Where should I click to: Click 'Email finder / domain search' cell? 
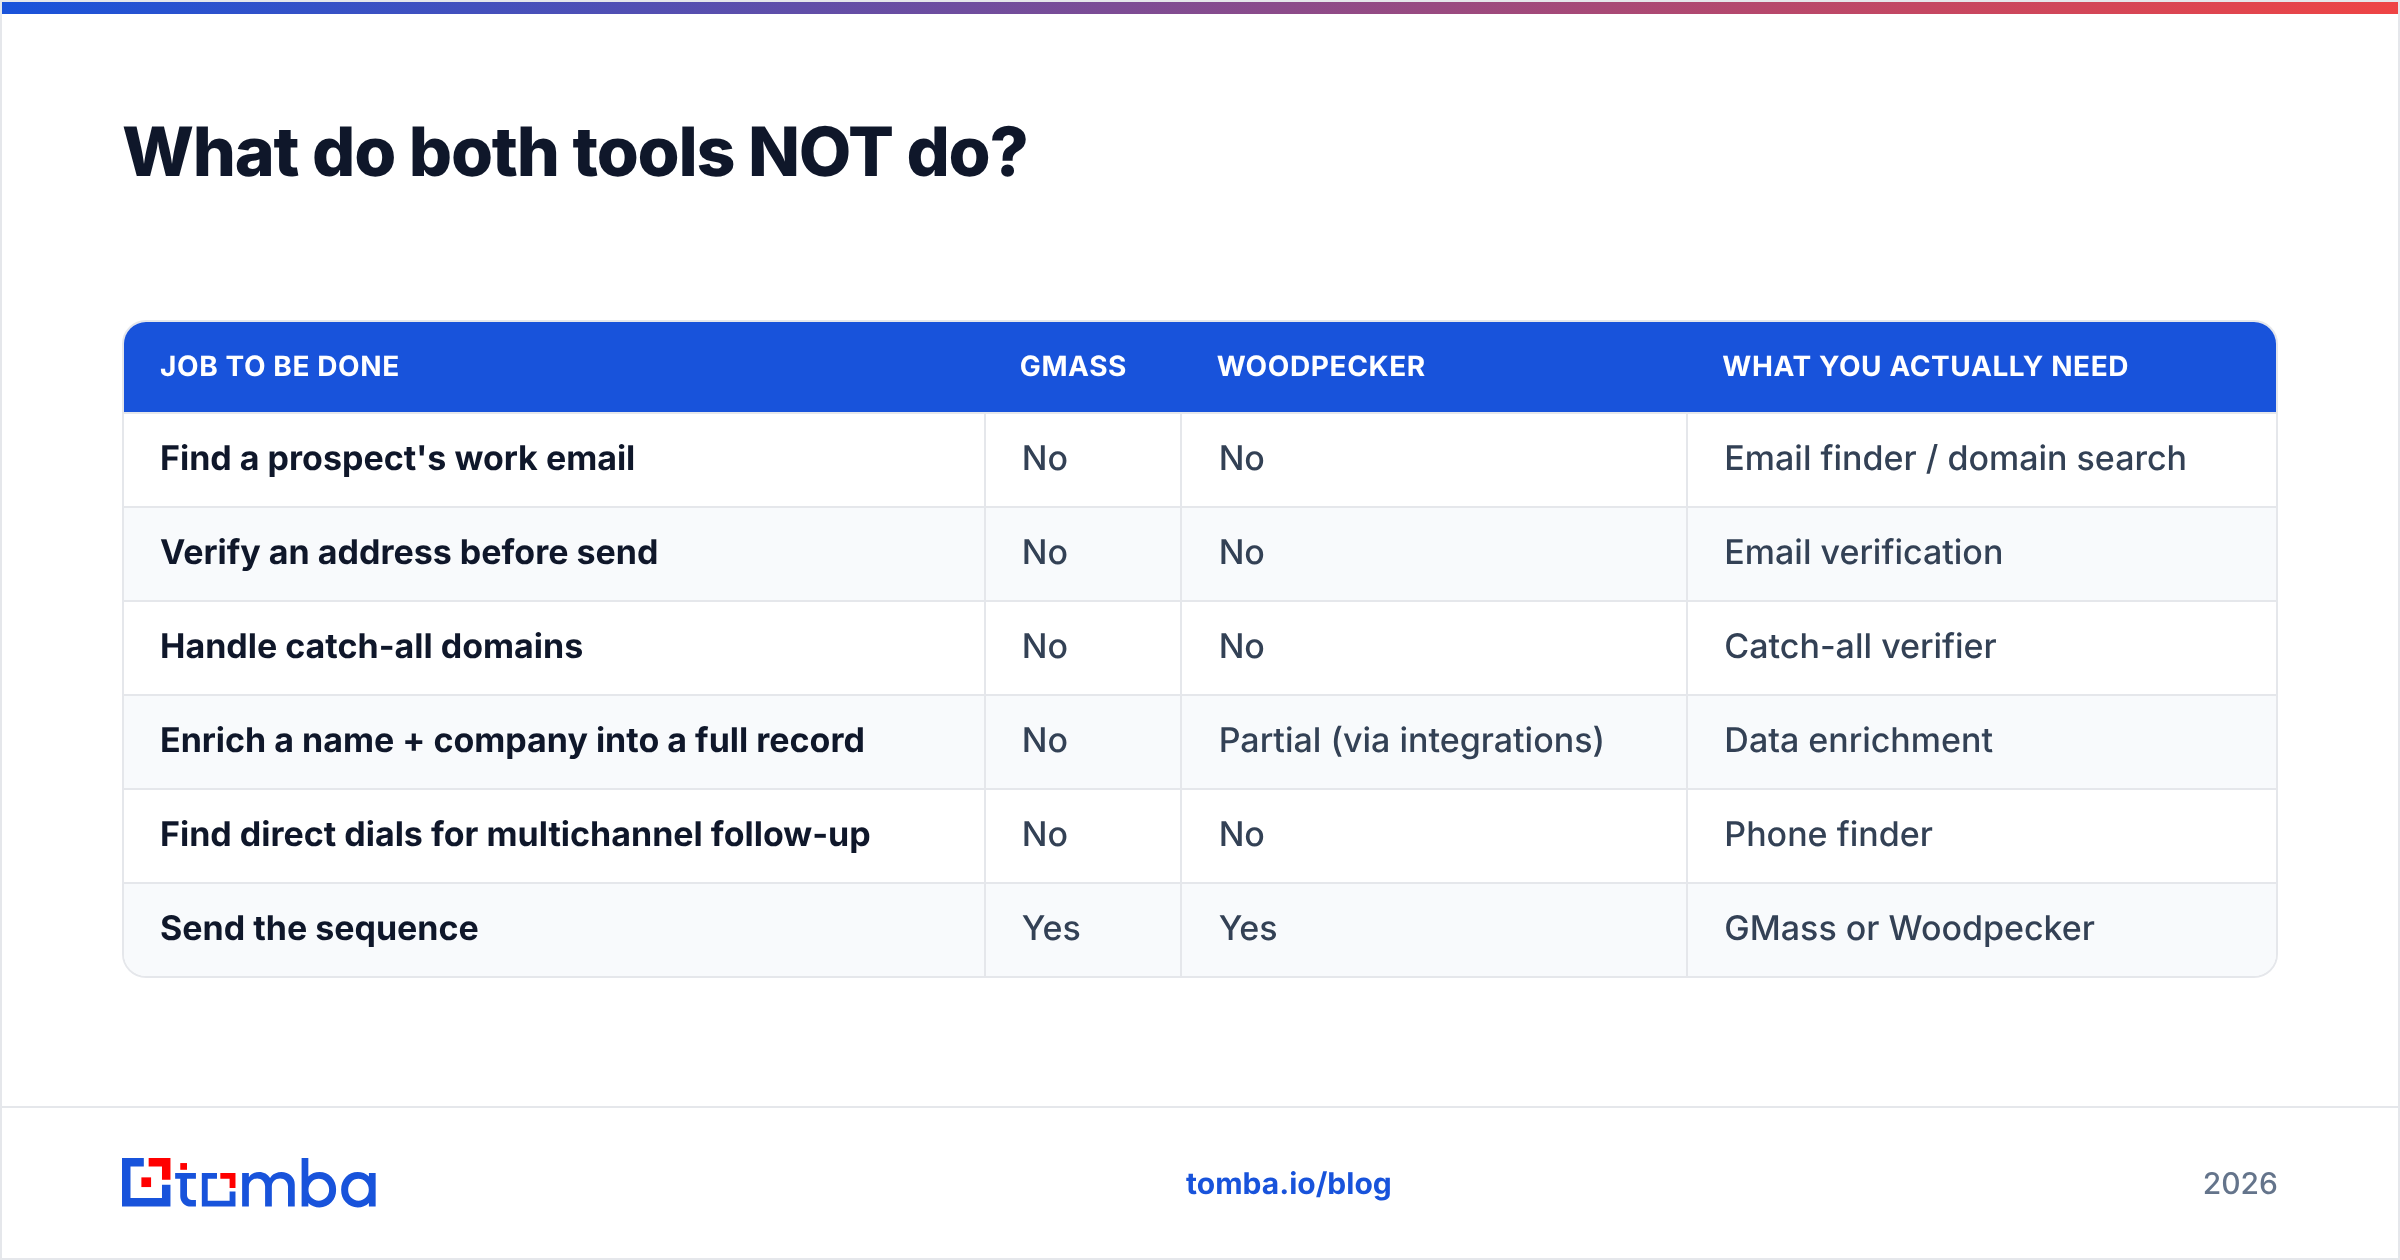[x=1955, y=459]
